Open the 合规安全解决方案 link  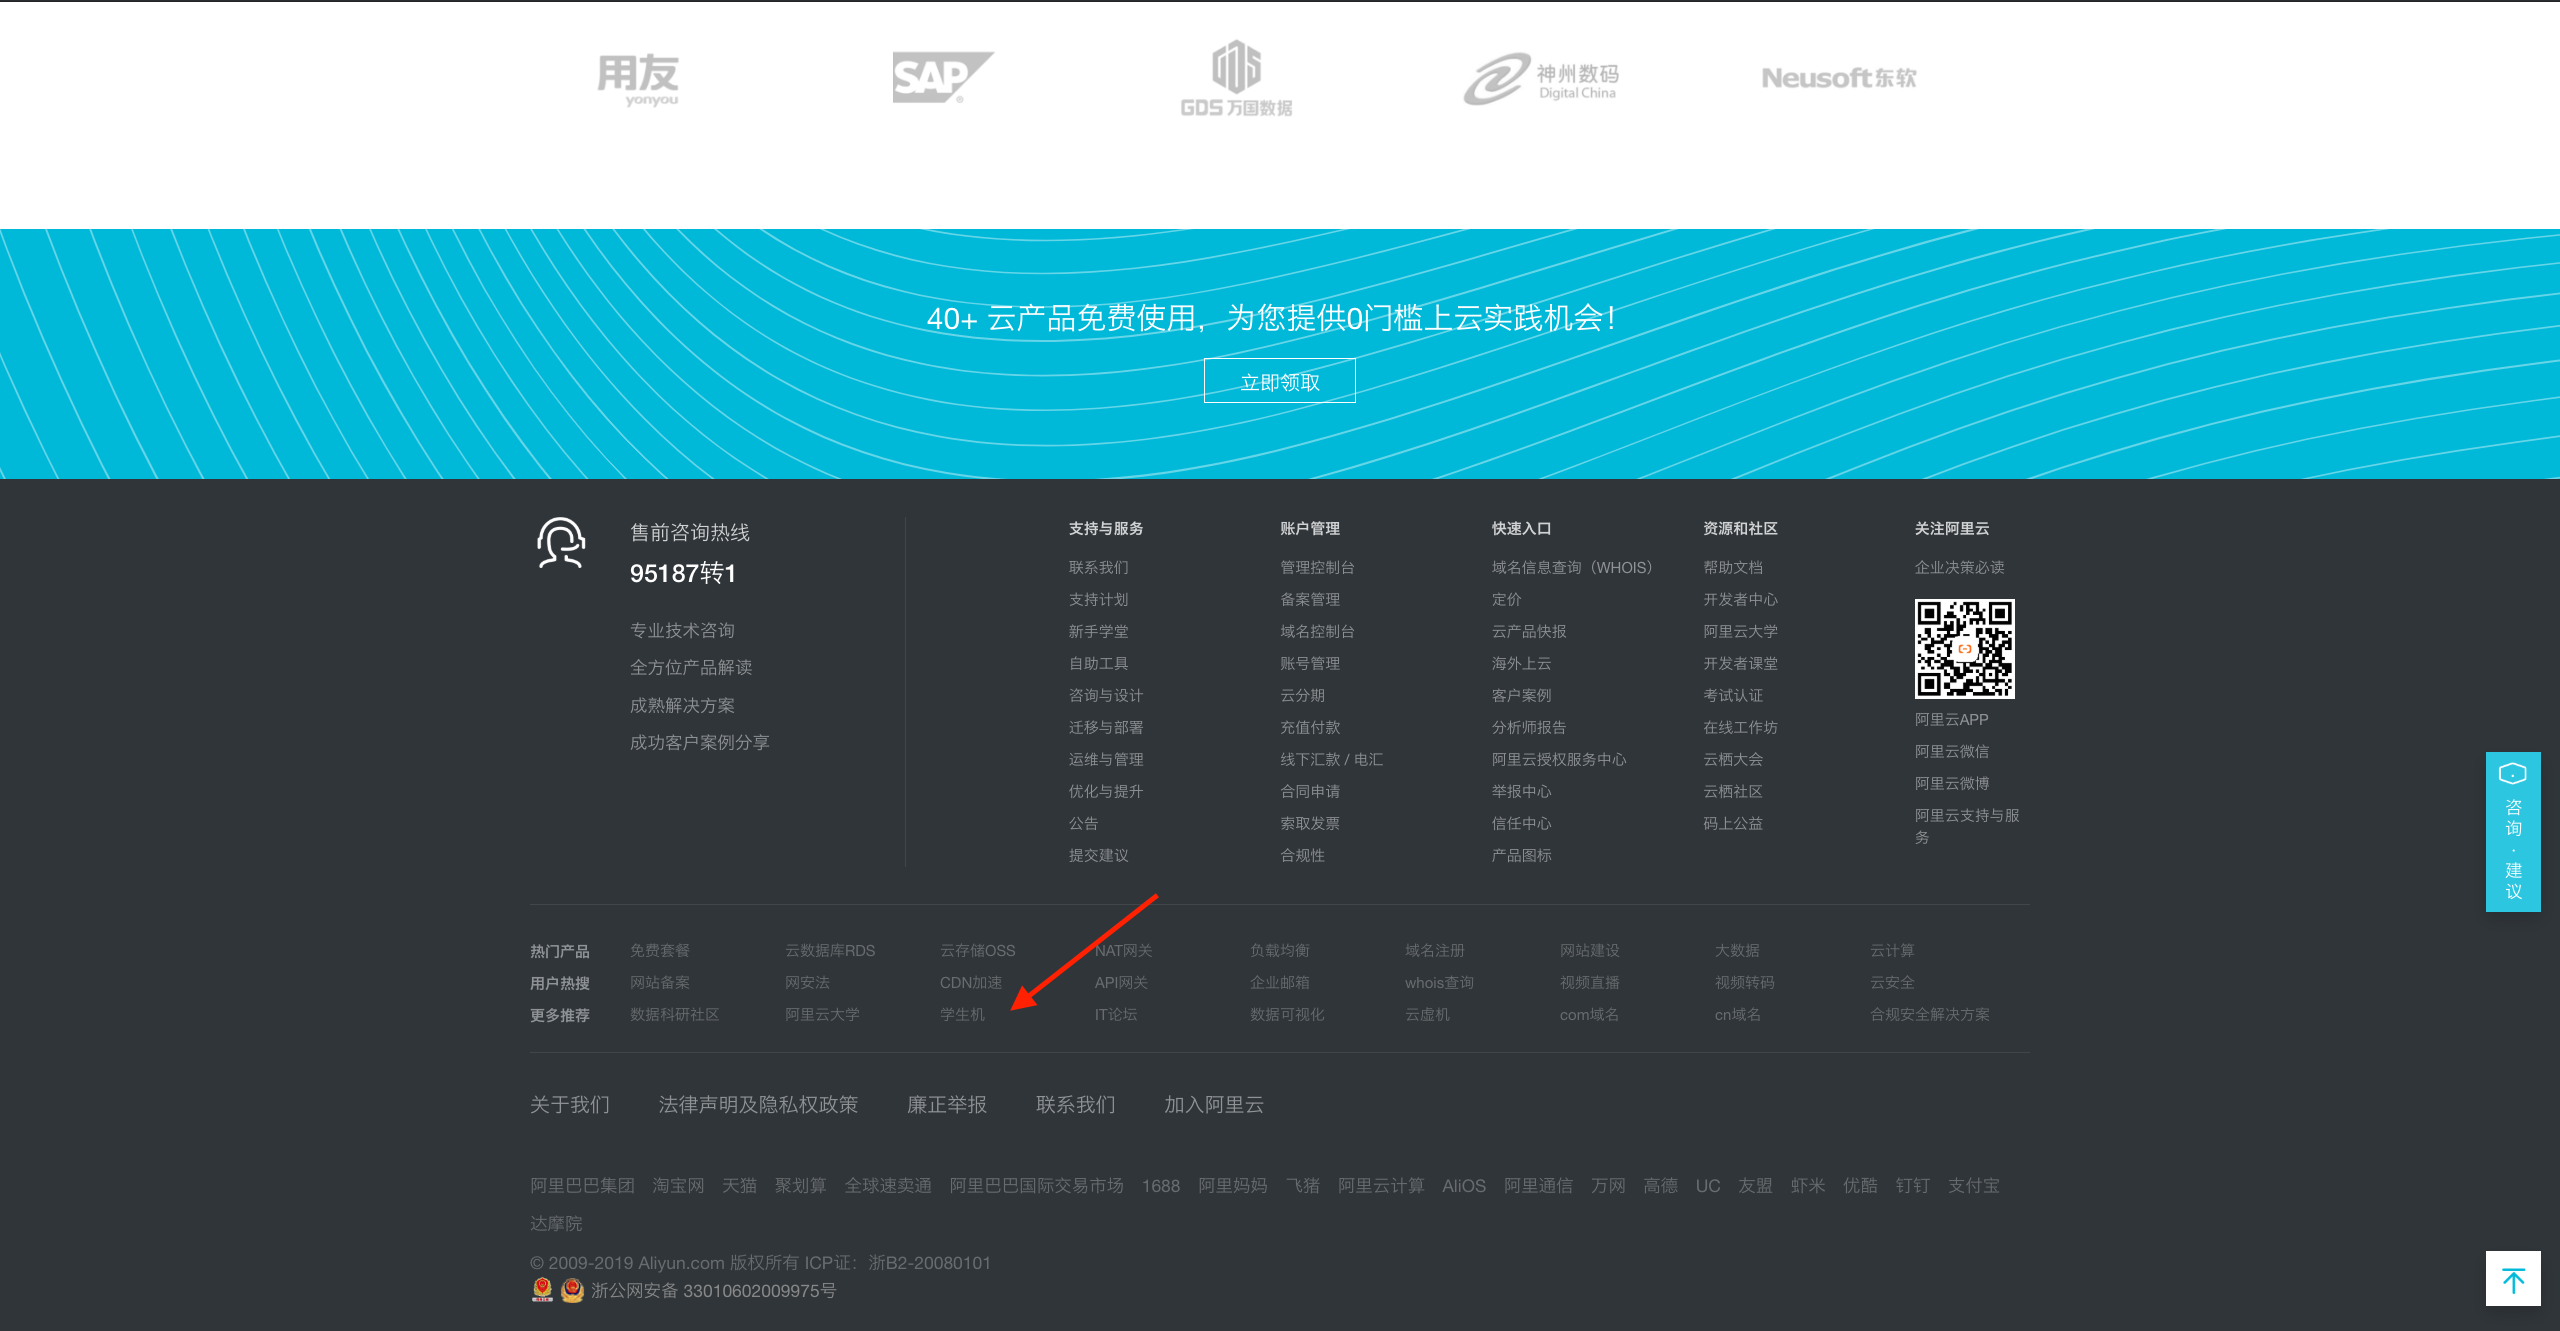1929,1015
